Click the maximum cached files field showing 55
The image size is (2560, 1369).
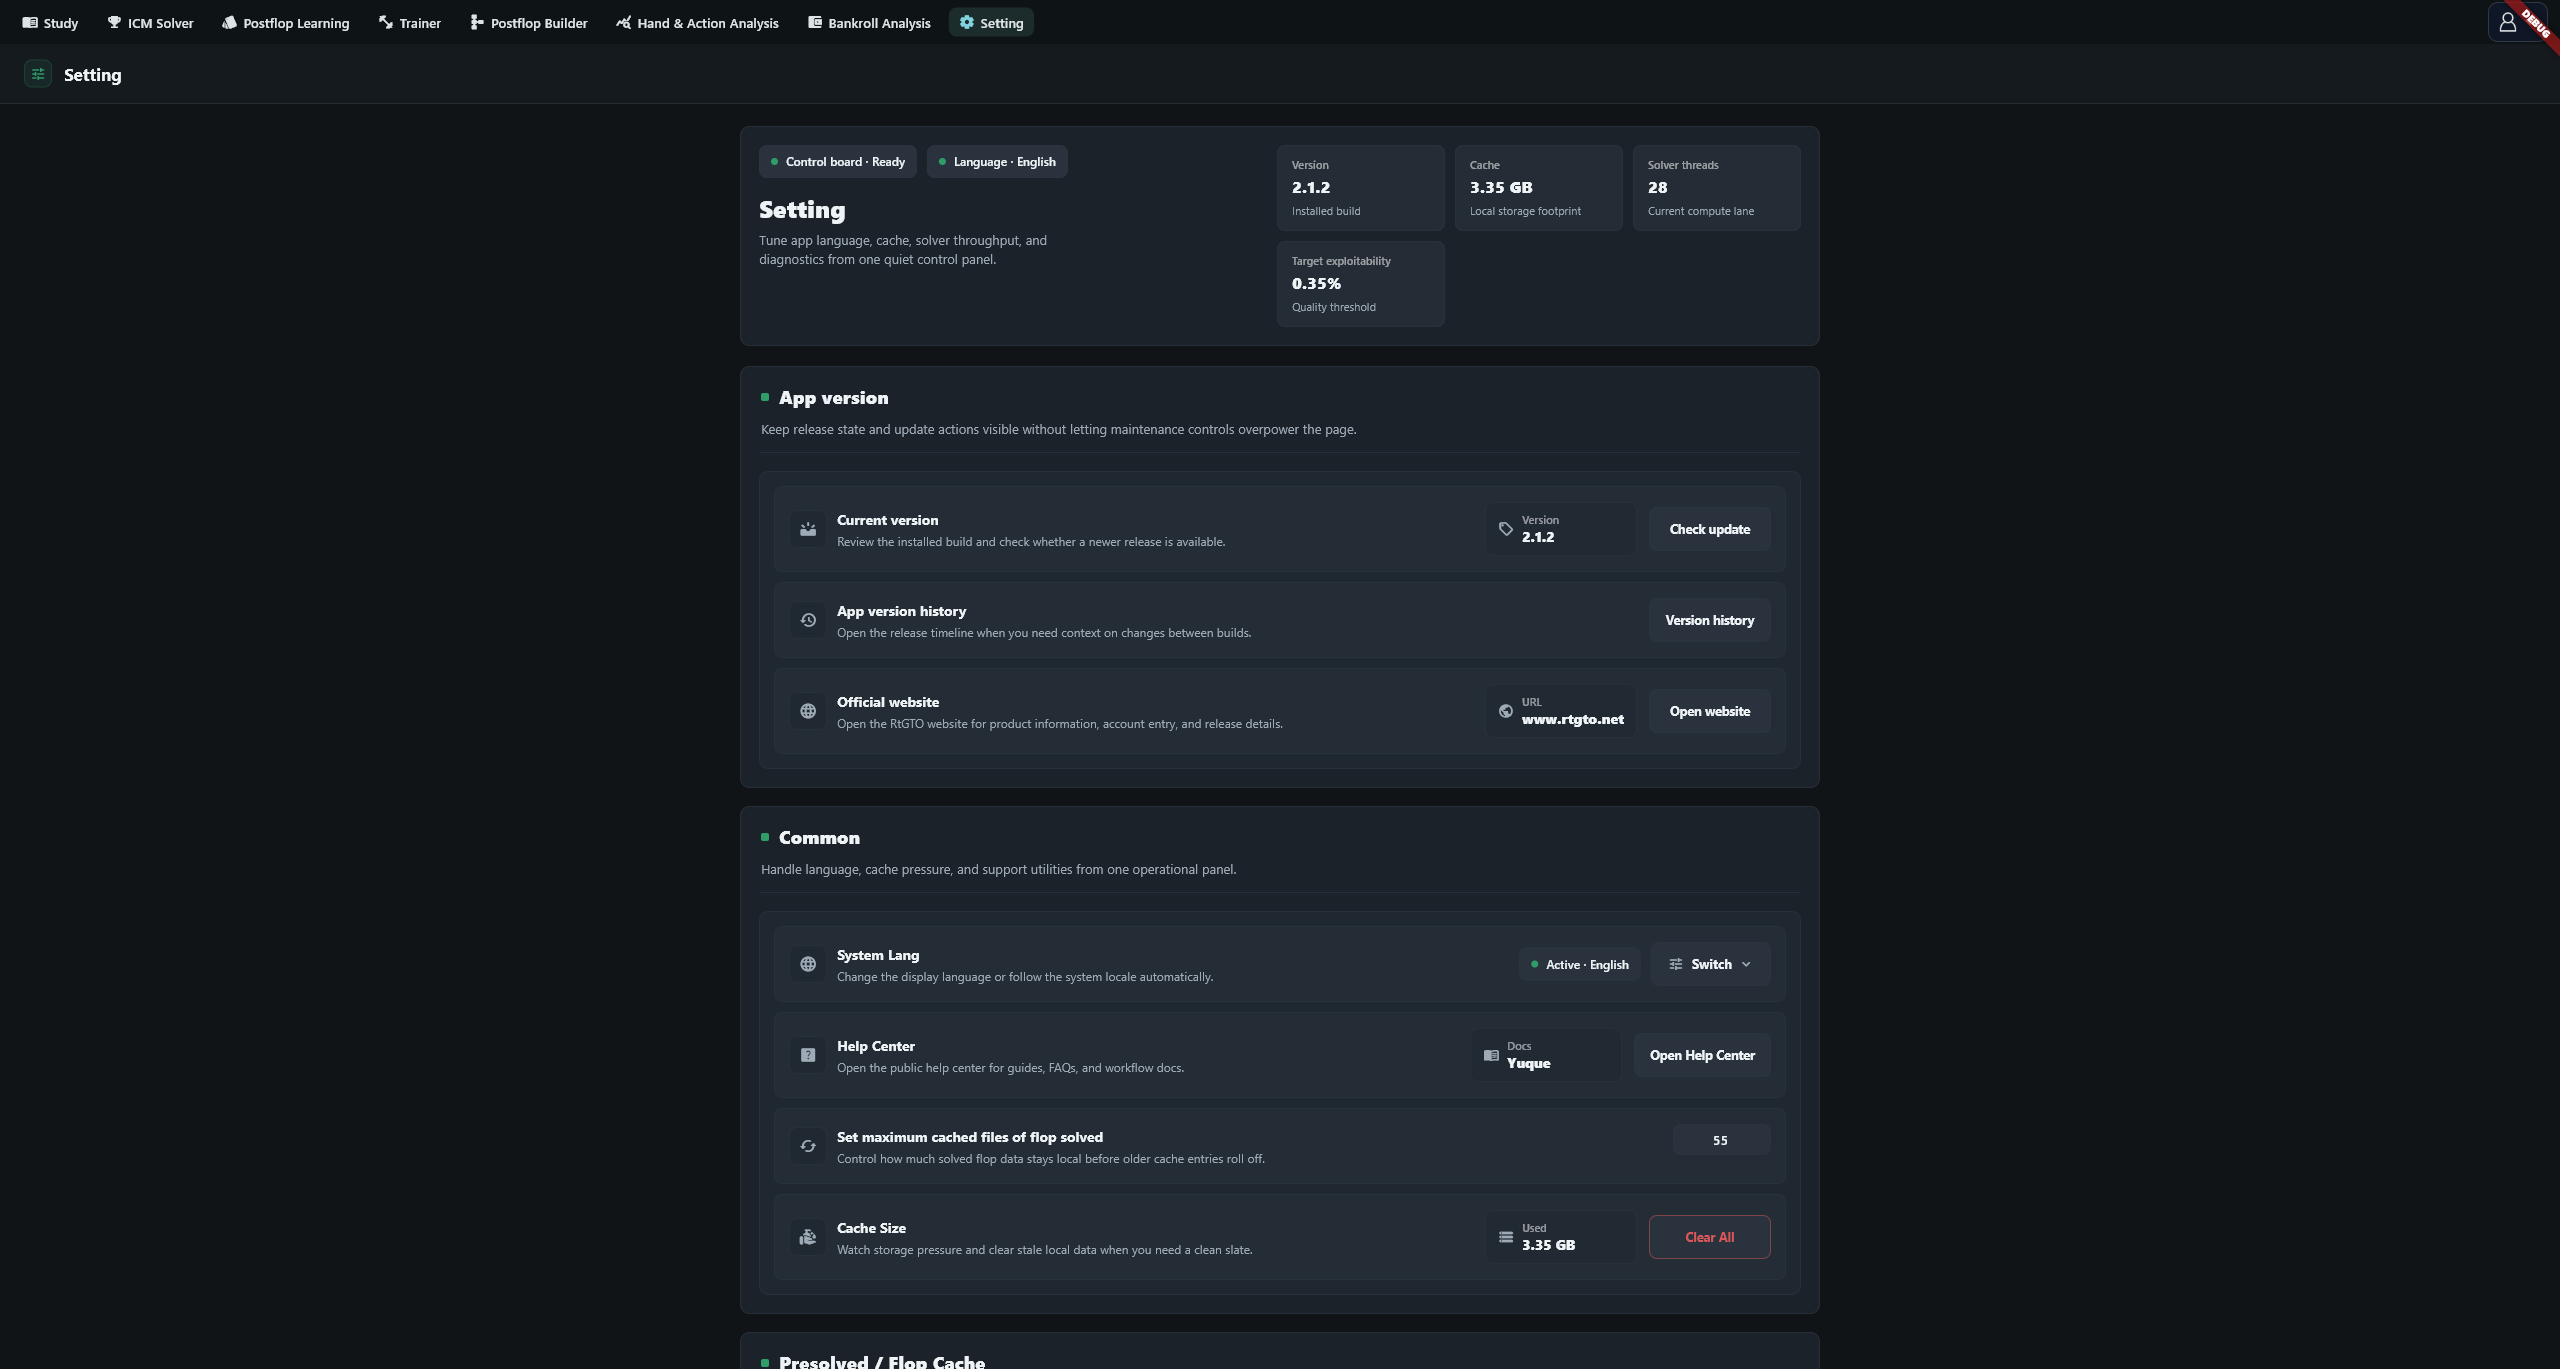(1721, 1140)
